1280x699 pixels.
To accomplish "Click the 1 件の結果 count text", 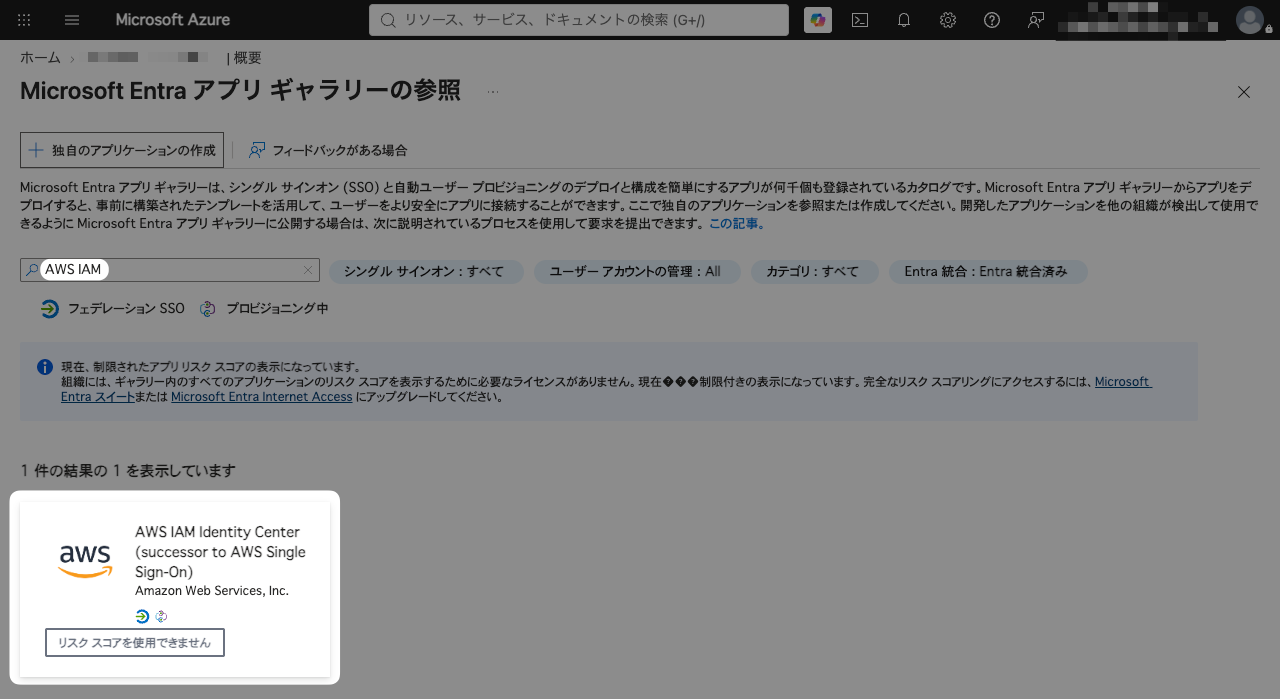I will coord(128,470).
